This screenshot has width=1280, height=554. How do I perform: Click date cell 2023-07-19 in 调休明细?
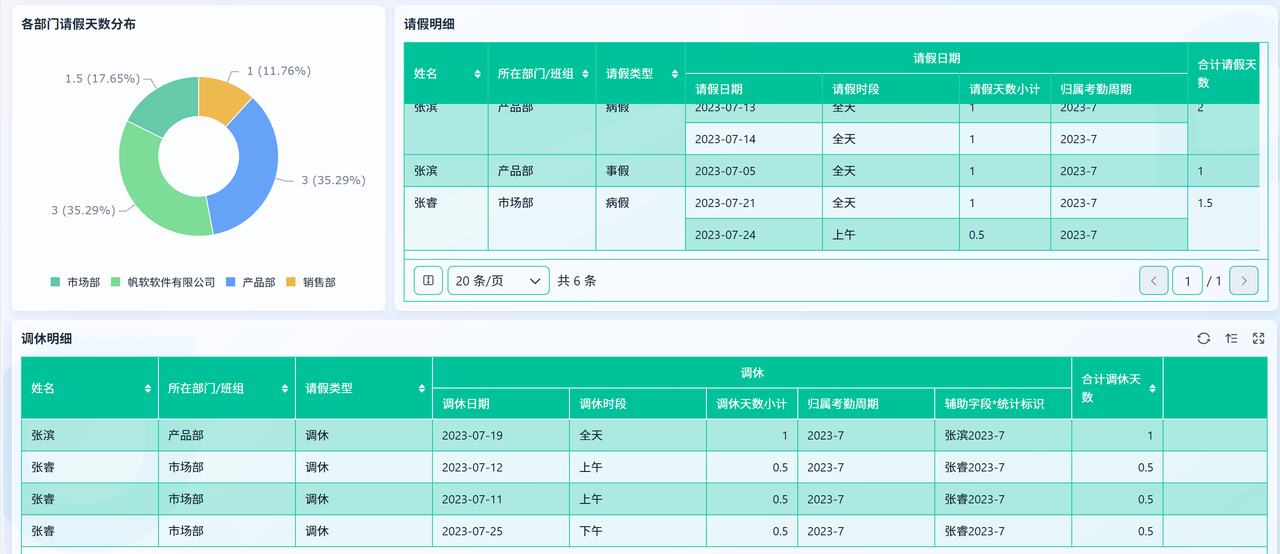coord(501,435)
